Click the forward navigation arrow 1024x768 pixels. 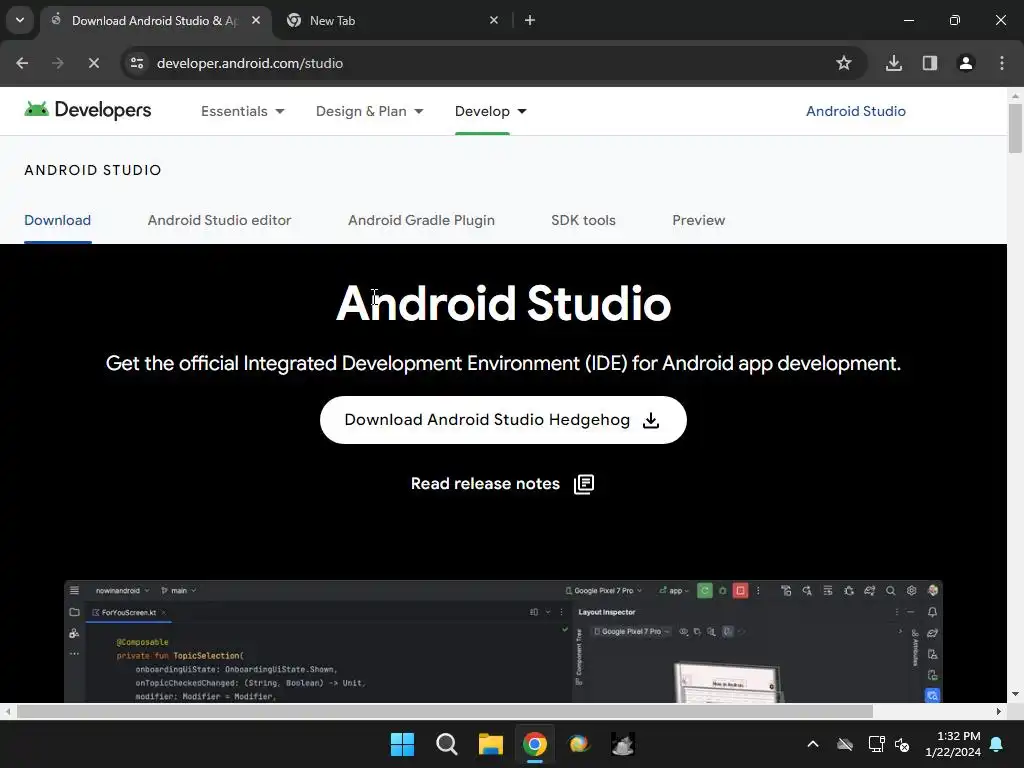coord(57,63)
